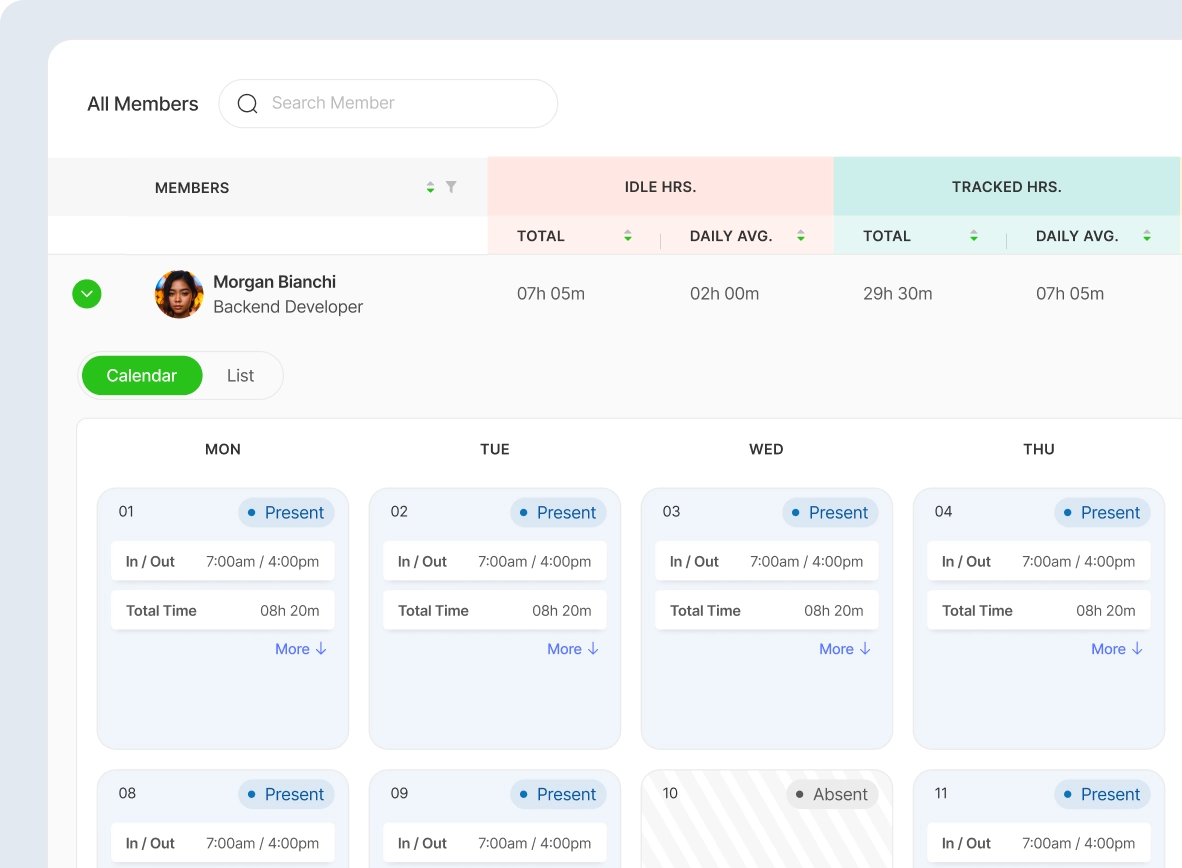Click the Search Member input field
The height and width of the screenshot is (868, 1182).
(x=405, y=103)
